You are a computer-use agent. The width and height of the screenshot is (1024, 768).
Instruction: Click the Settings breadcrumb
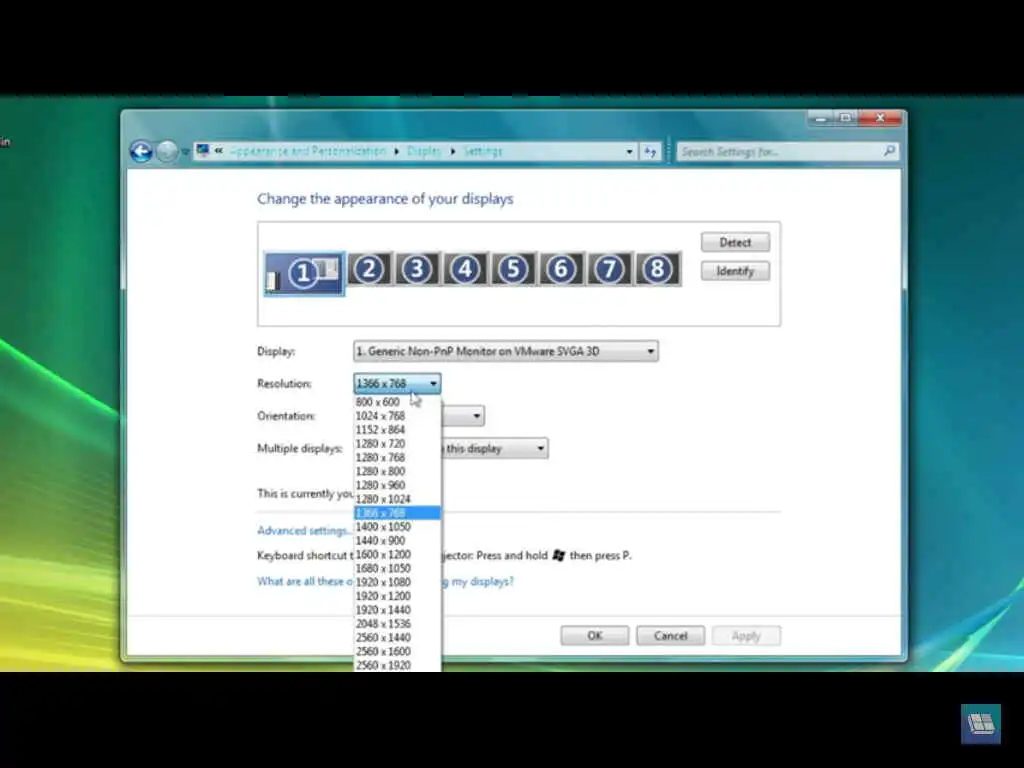(x=483, y=152)
